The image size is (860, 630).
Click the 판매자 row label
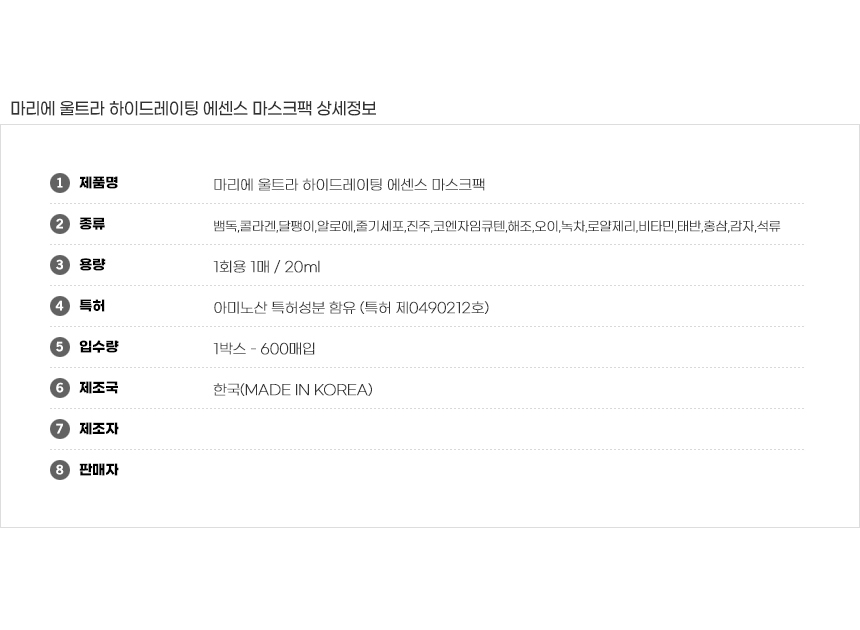coord(98,470)
